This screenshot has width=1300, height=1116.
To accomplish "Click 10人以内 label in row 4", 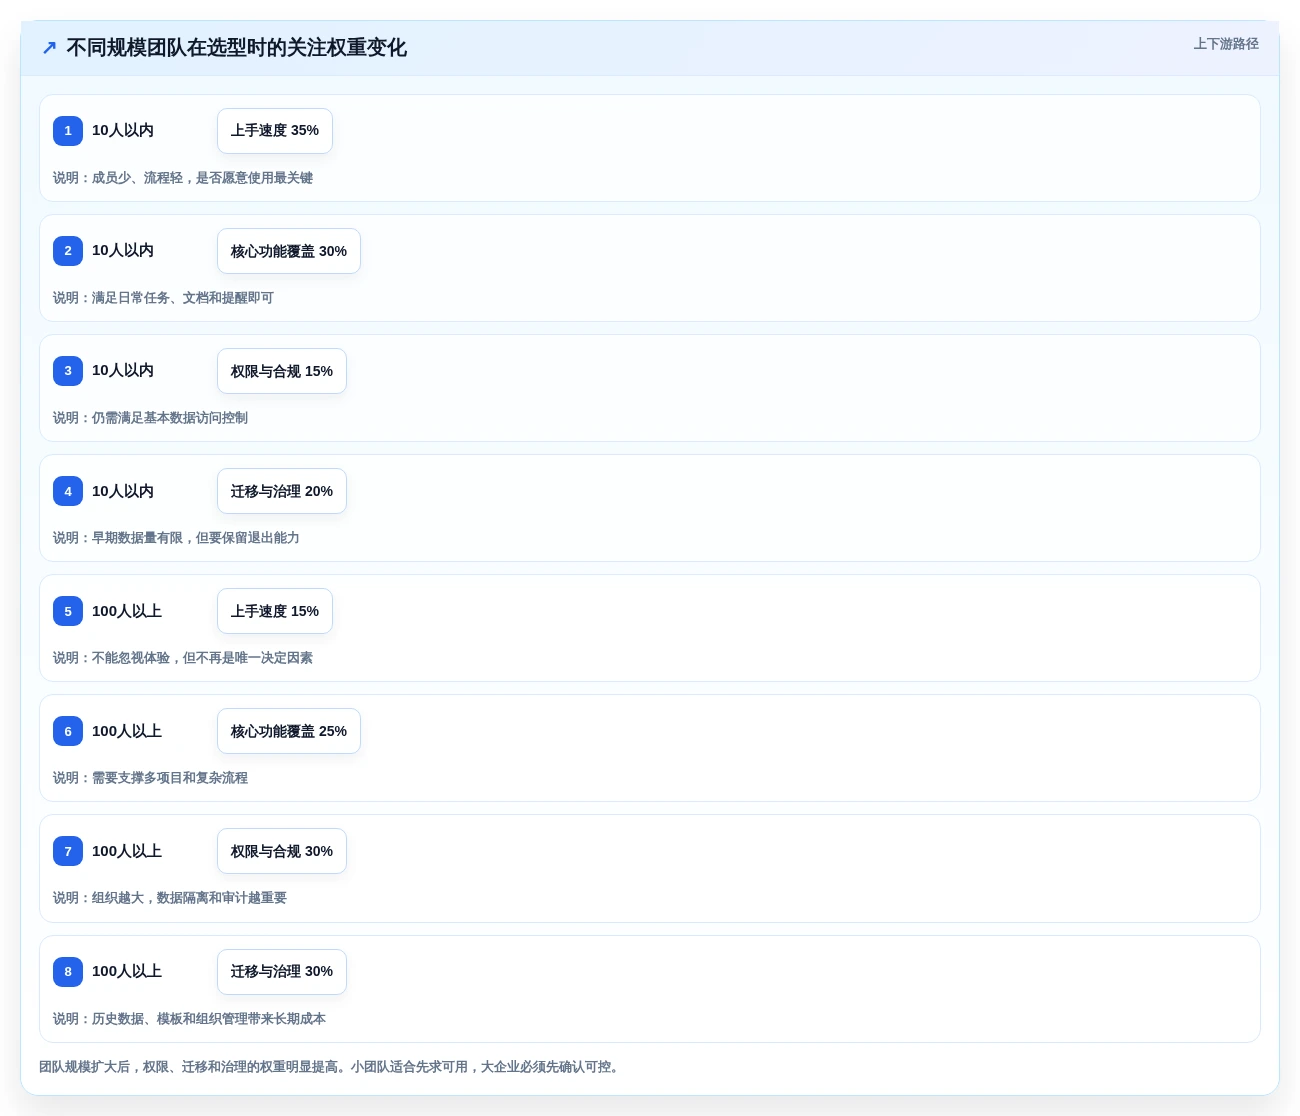I will pos(123,491).
